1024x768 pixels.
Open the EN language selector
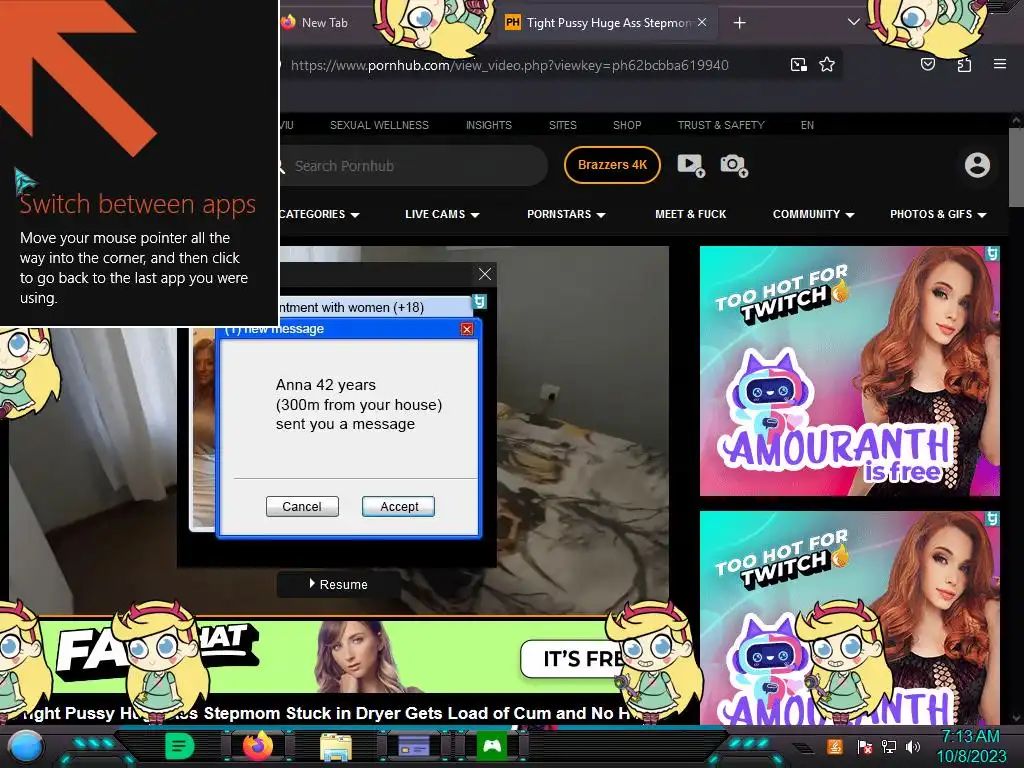(x=807, y=125)
